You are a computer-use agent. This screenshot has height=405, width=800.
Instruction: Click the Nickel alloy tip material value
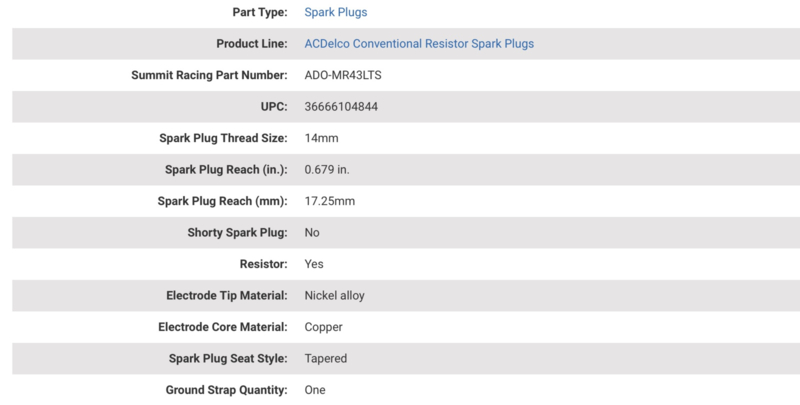(x=334, y=296)
